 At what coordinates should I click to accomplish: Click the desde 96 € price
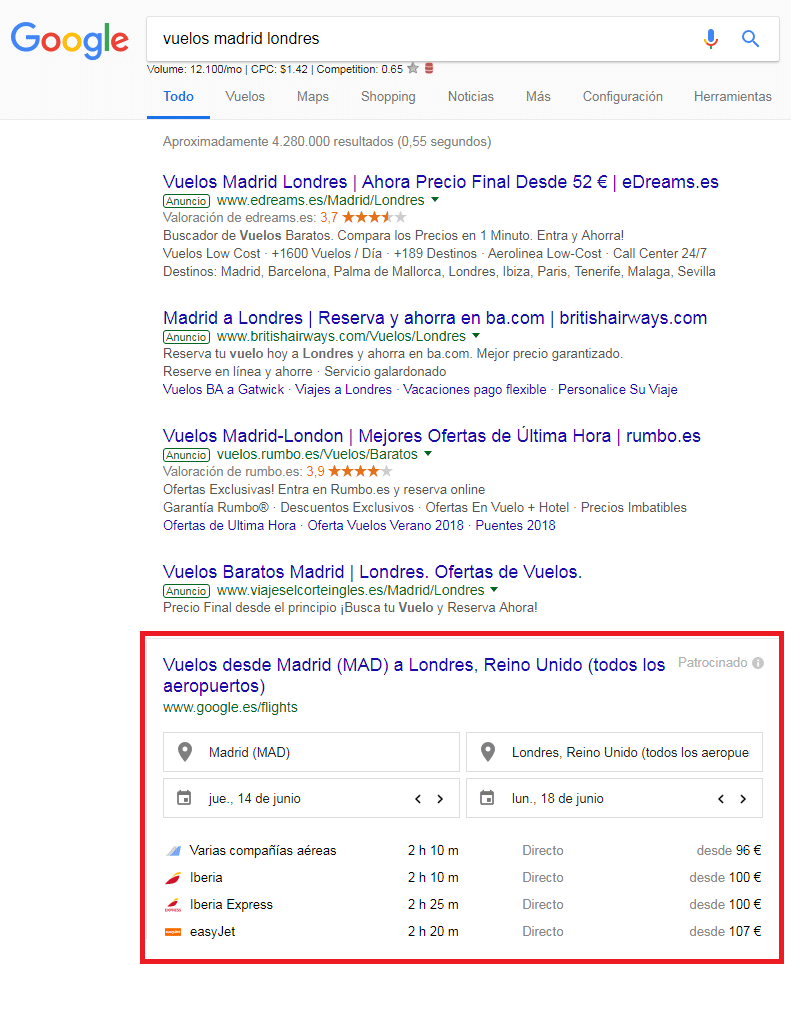(x=729, y=851)
